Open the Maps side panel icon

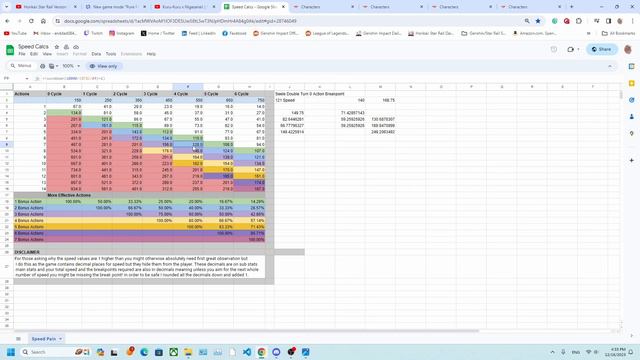tap(631, 133)
